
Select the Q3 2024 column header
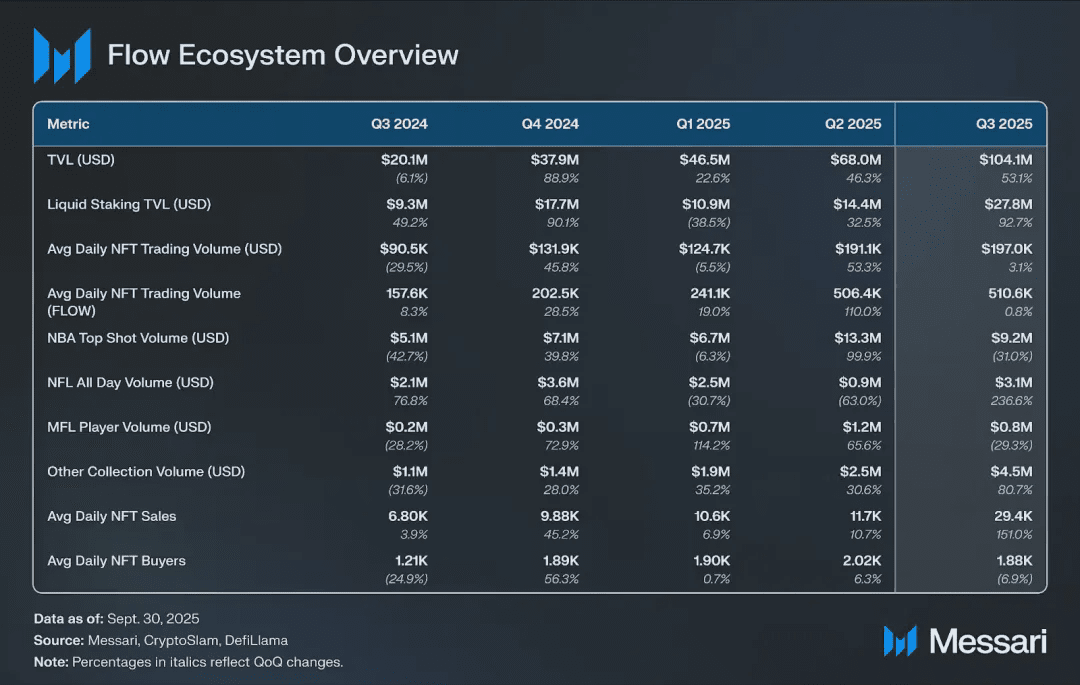coord(399,124)
